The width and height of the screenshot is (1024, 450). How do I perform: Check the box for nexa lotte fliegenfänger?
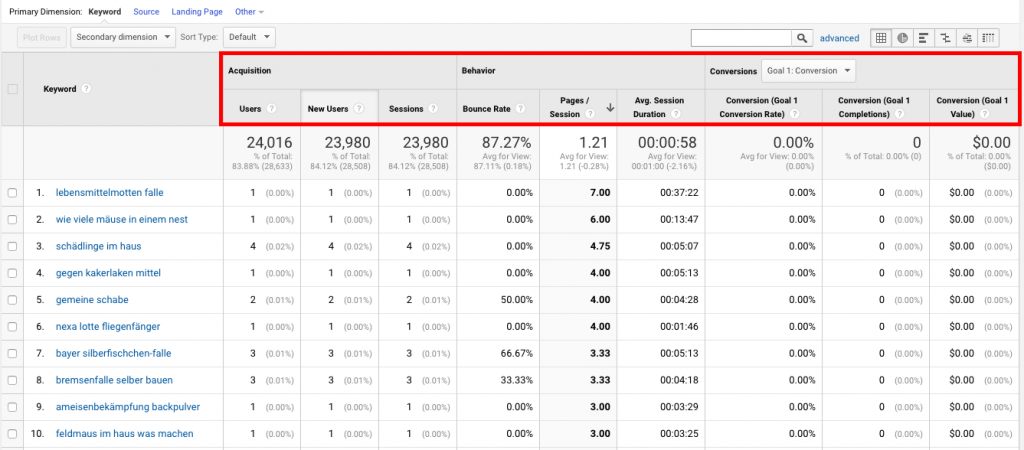point(12,327)
